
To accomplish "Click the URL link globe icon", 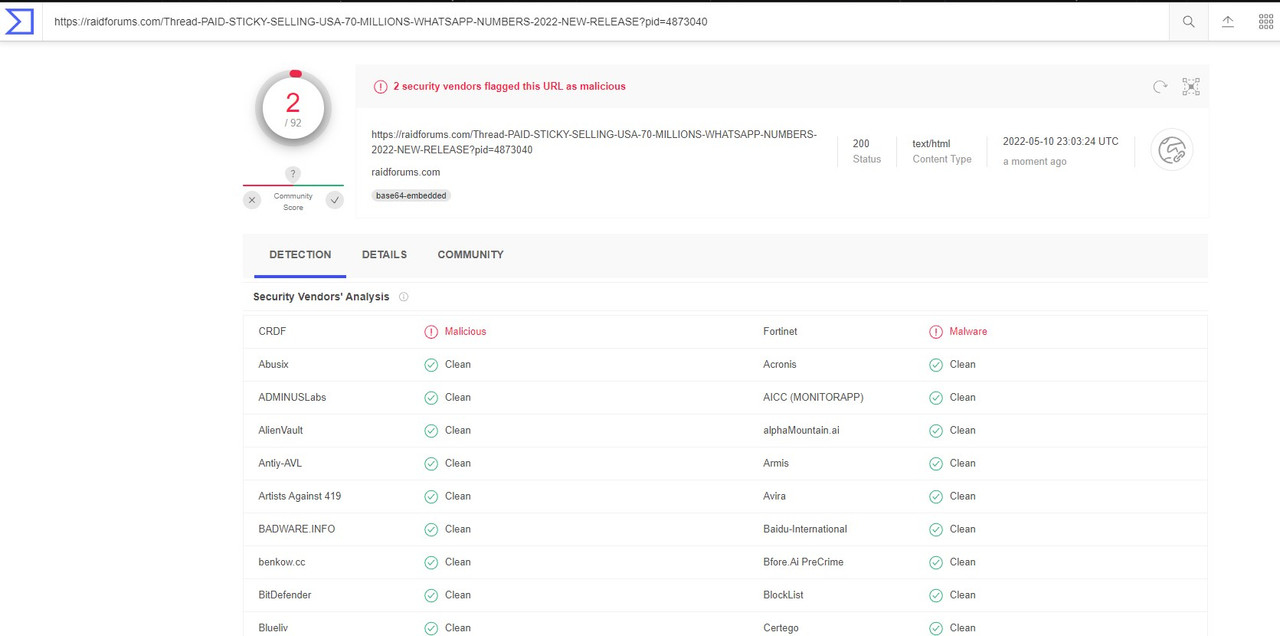I will 1171,151.
